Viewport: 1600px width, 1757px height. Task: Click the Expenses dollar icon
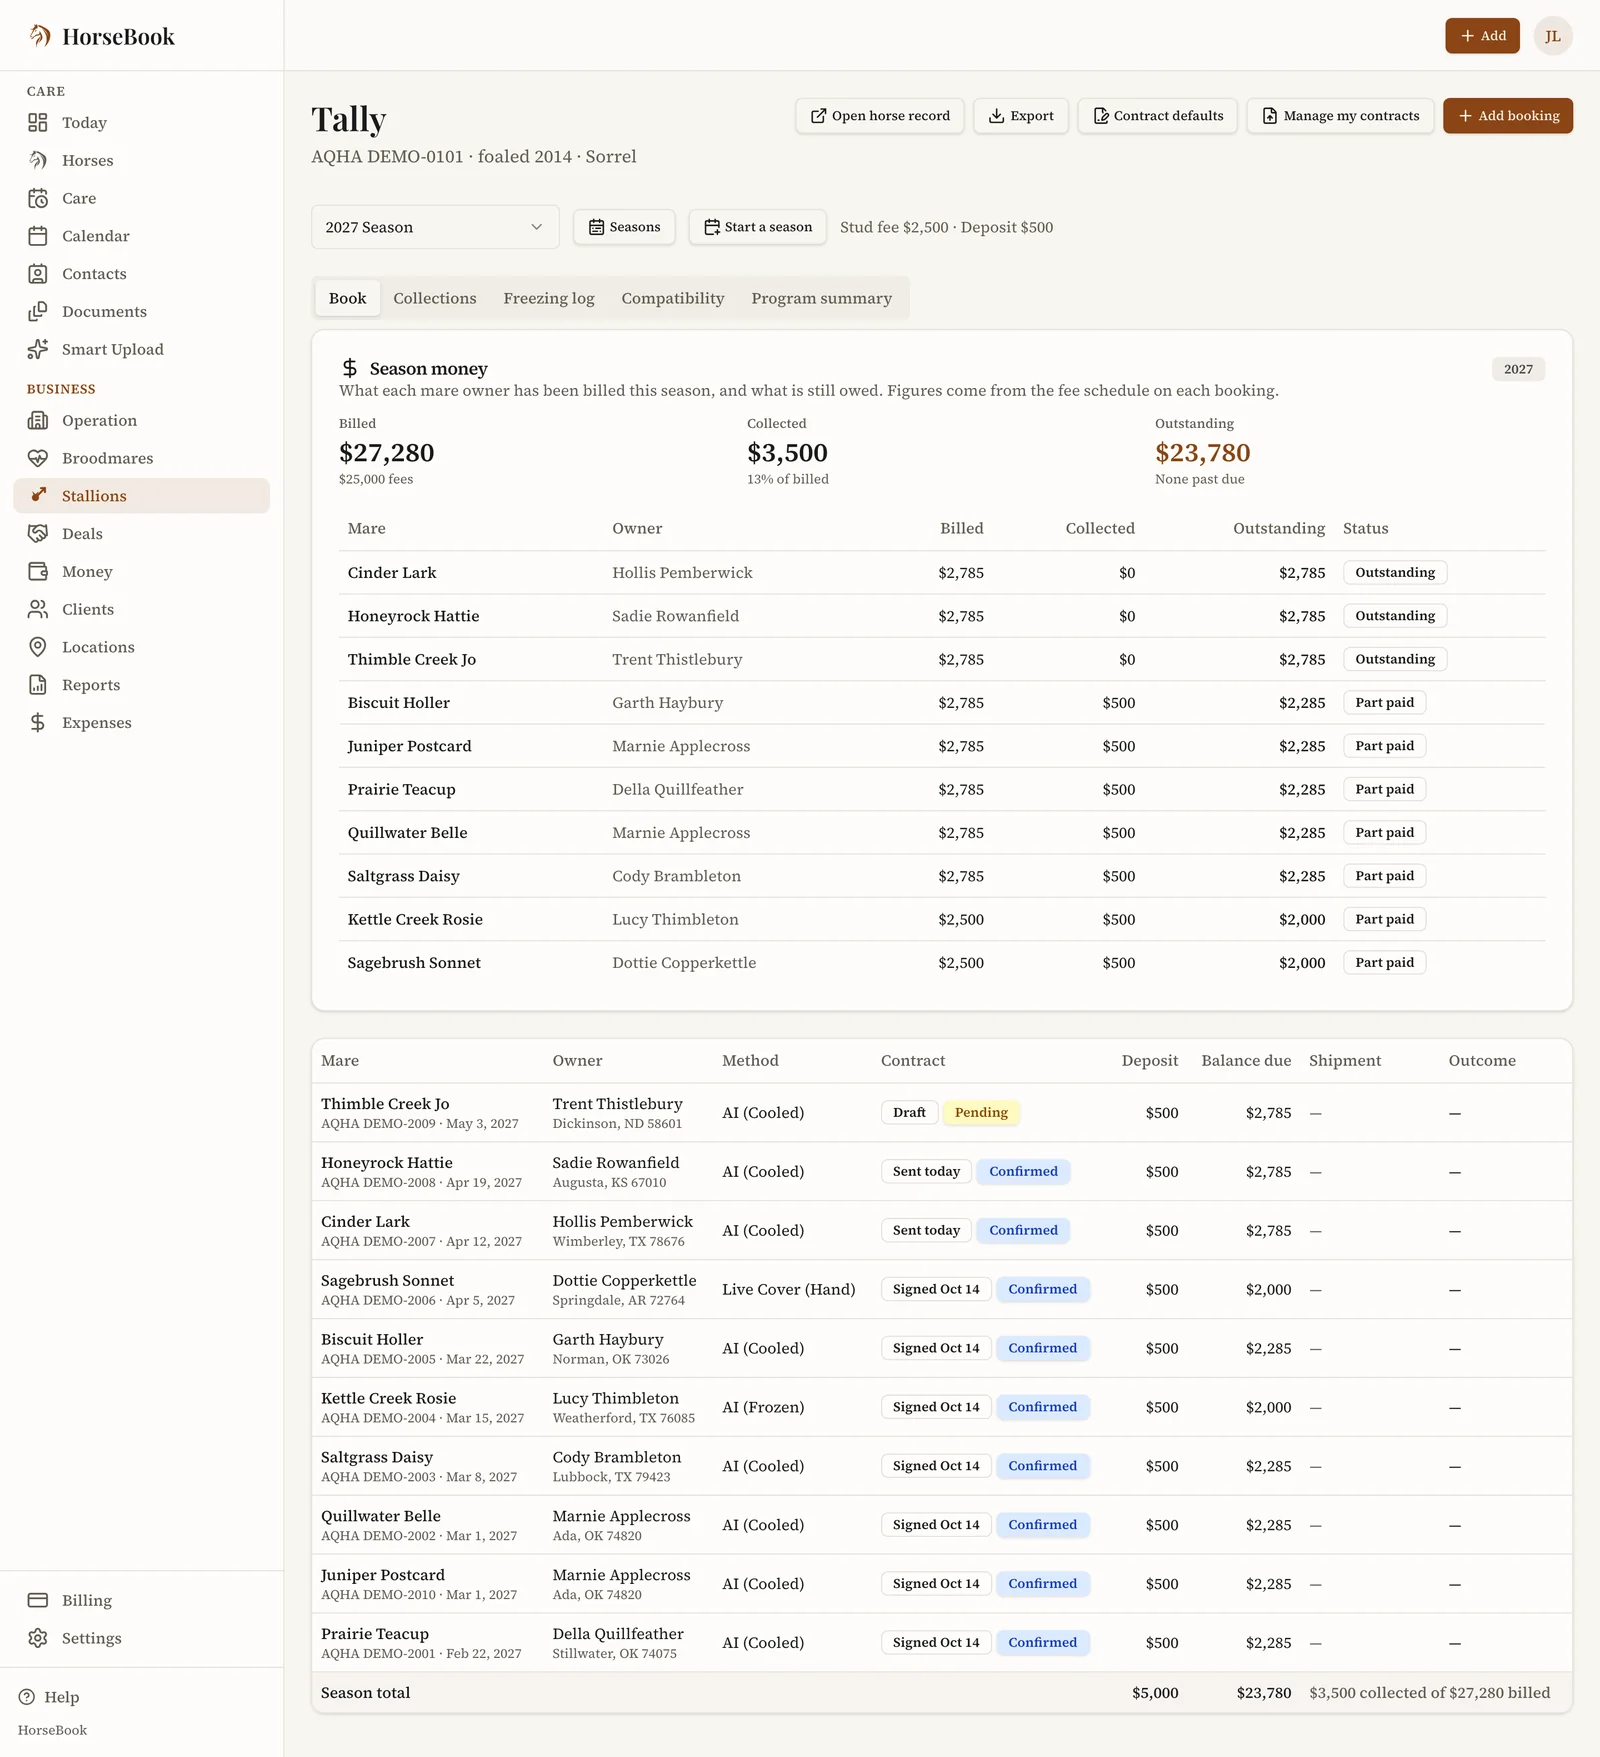click(x=38, y=723)
